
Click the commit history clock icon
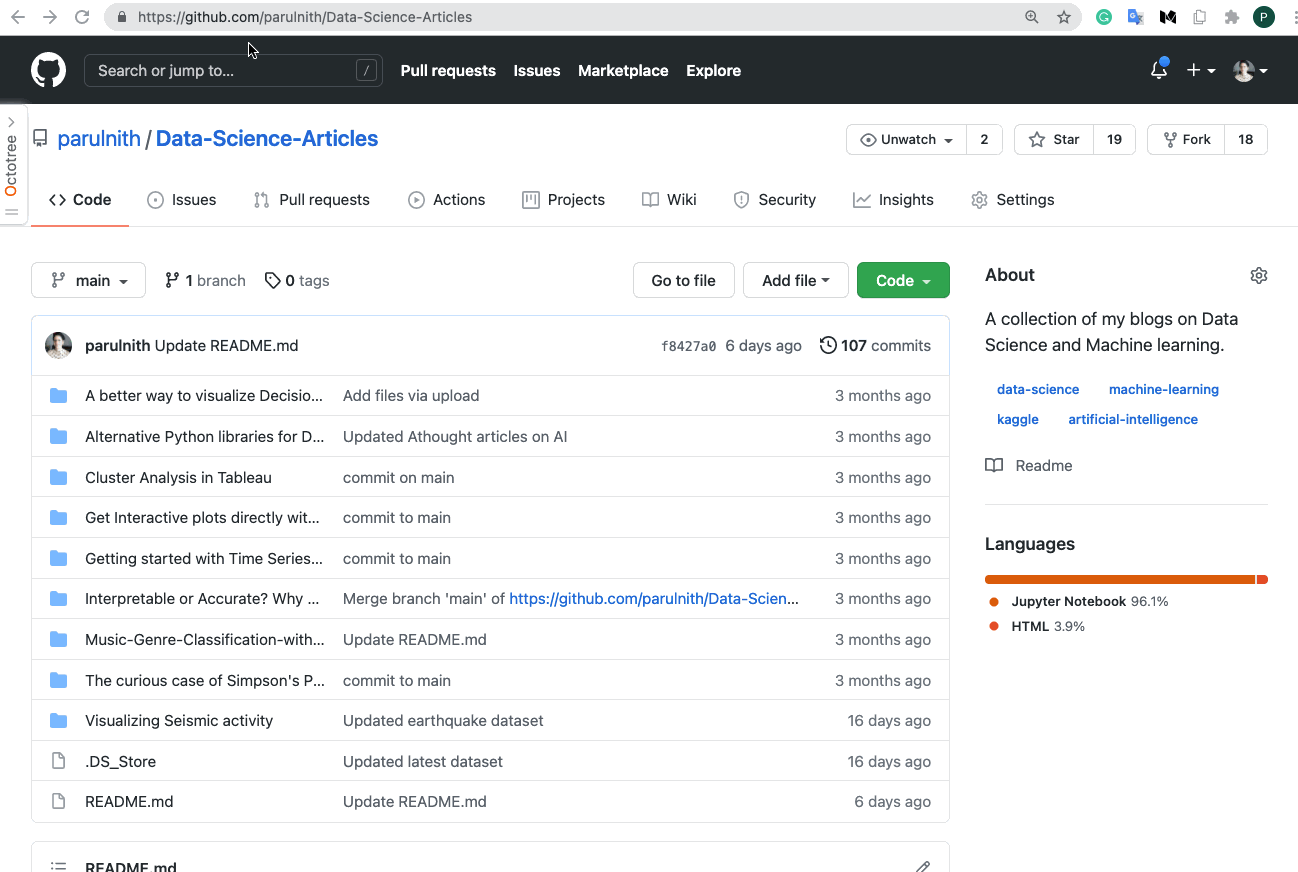828,345
